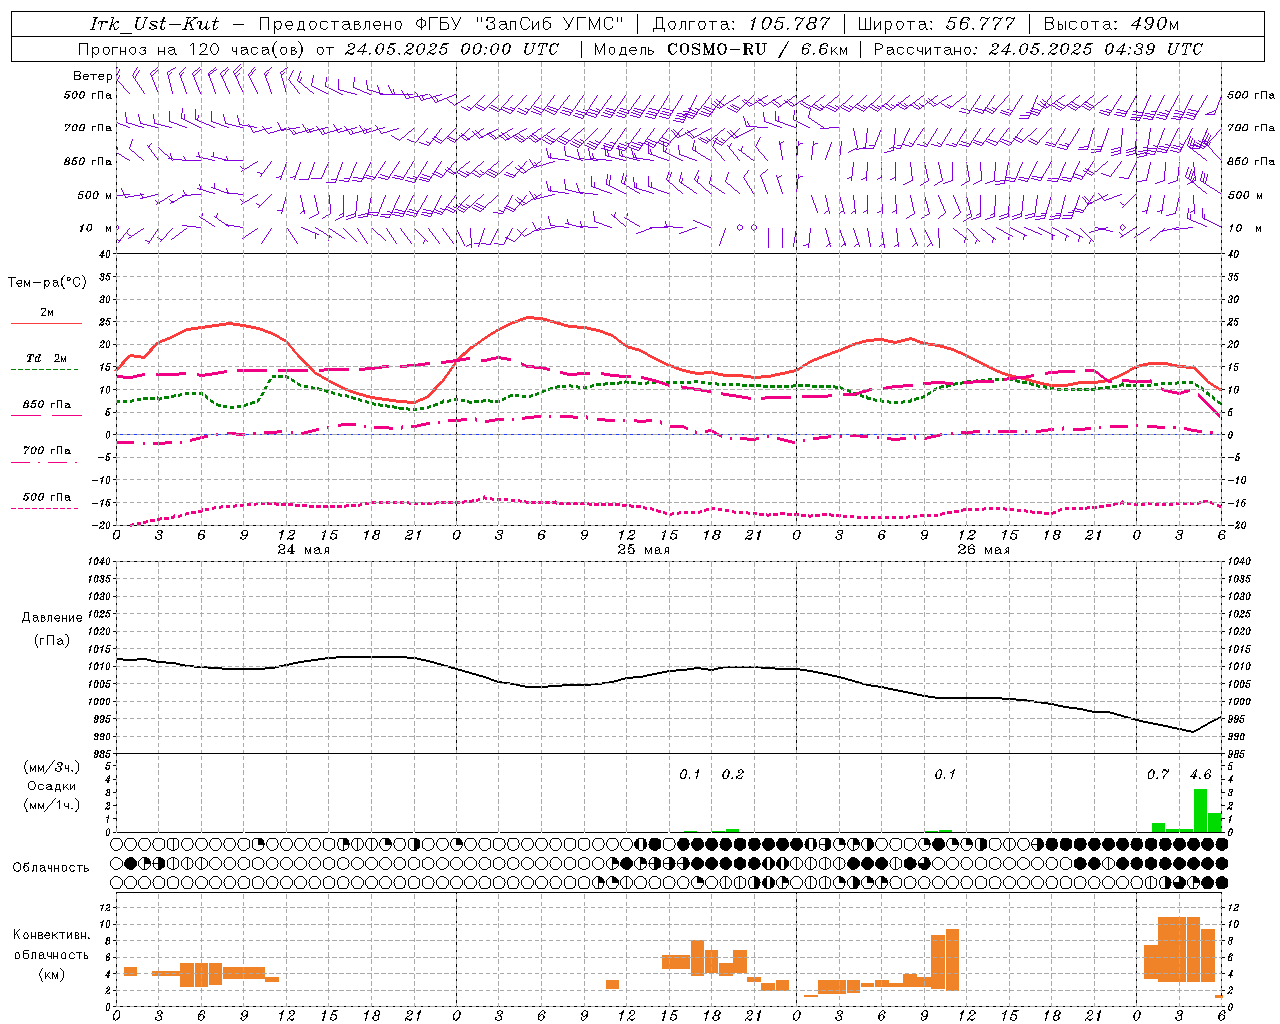Click the station title Irk_Ust-Kut
Image resolution: width=1280 pixels, height=1024 pixels.
(x=154, y=24)
